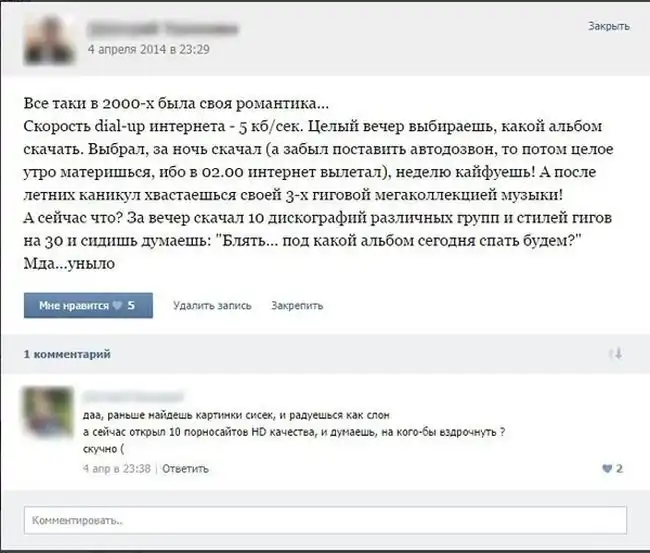Click the like count '5' on the post
The image size is (650, 553).
click(131, 306)
